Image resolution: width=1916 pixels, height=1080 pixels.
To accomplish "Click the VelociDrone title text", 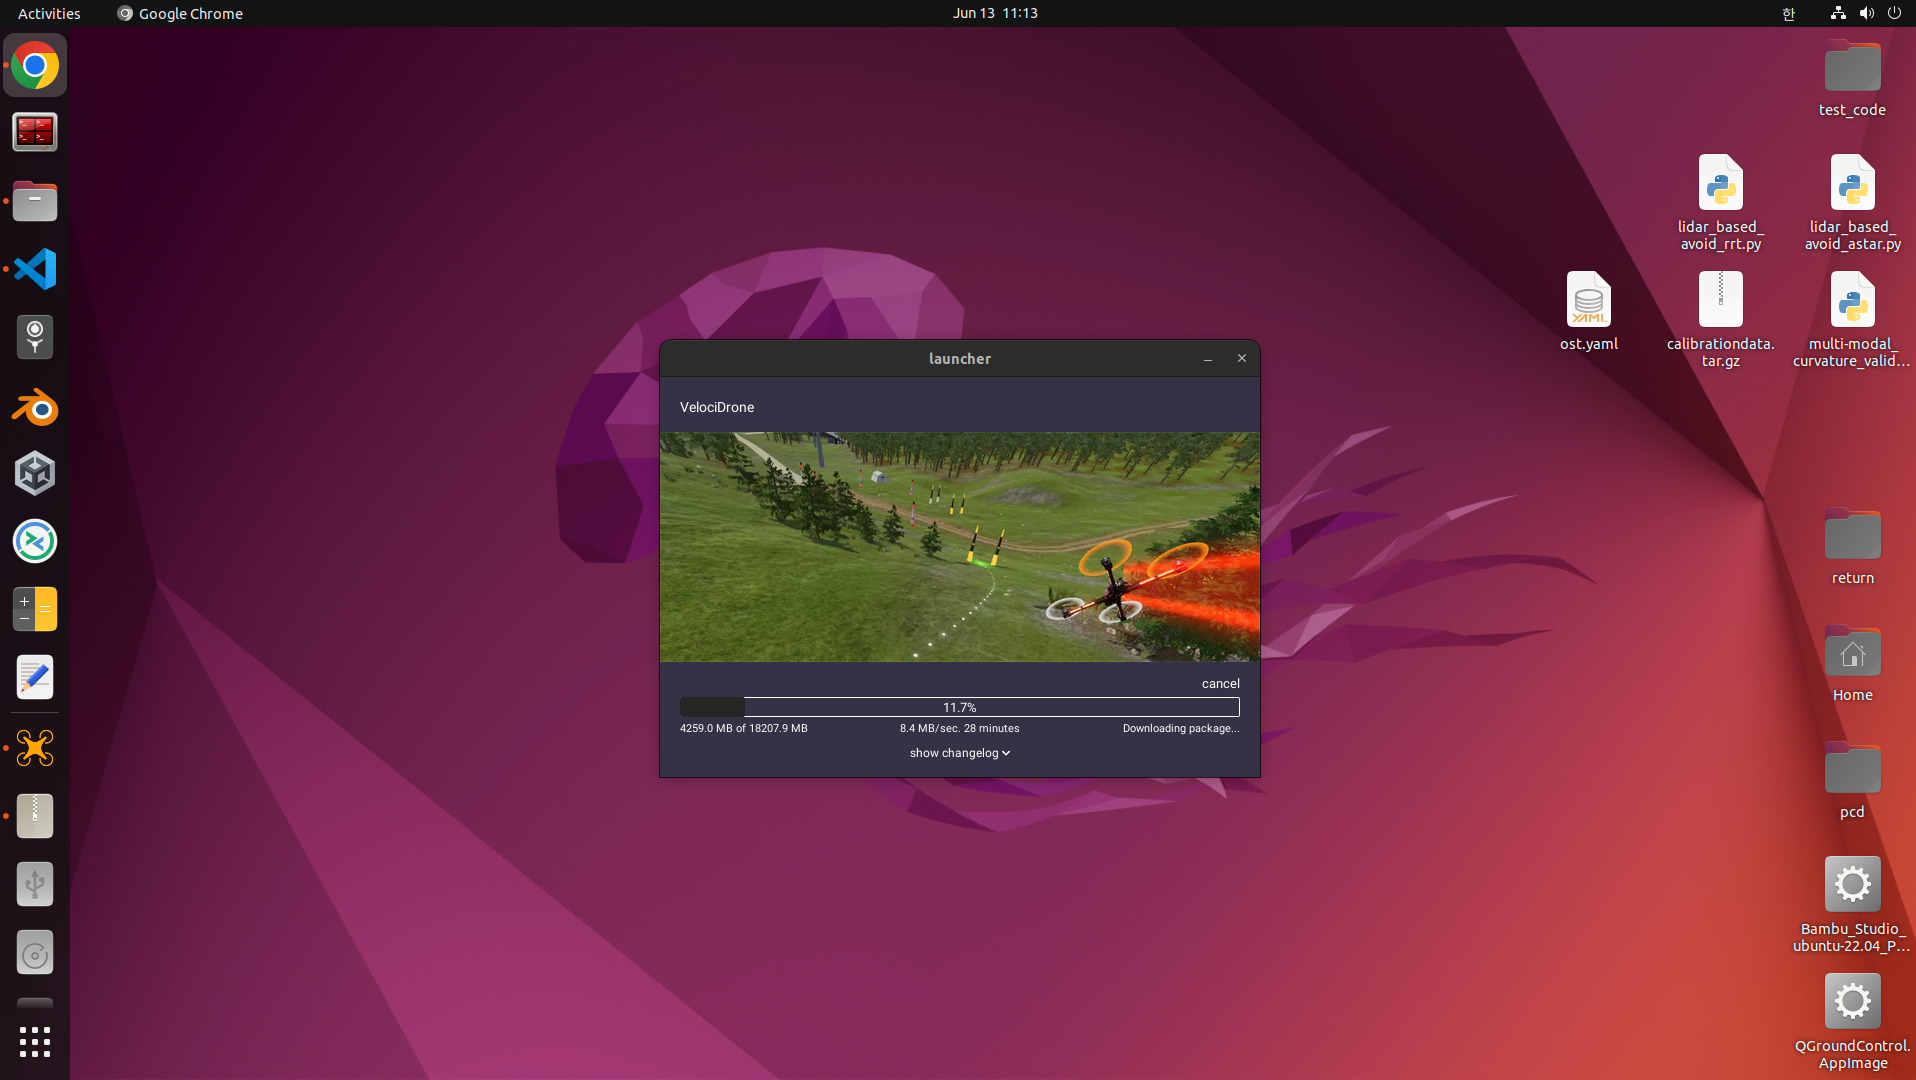I will [717, 407].
